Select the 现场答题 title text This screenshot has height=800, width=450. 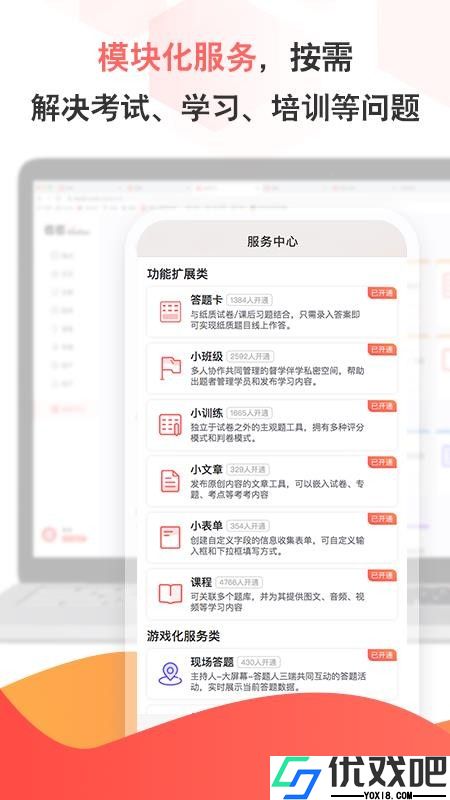[212, 662]
